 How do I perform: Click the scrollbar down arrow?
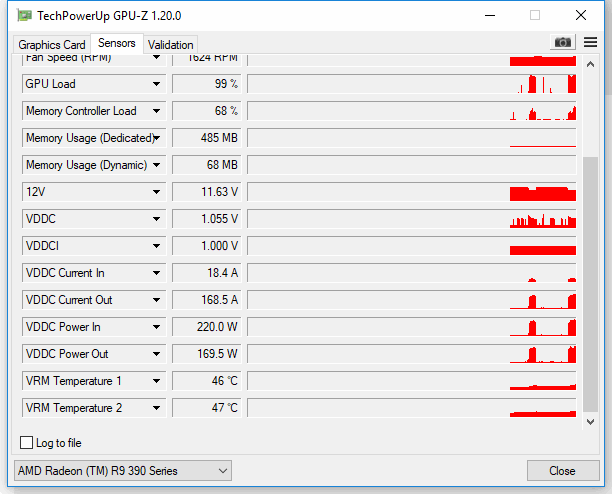[x=590, y=421]
